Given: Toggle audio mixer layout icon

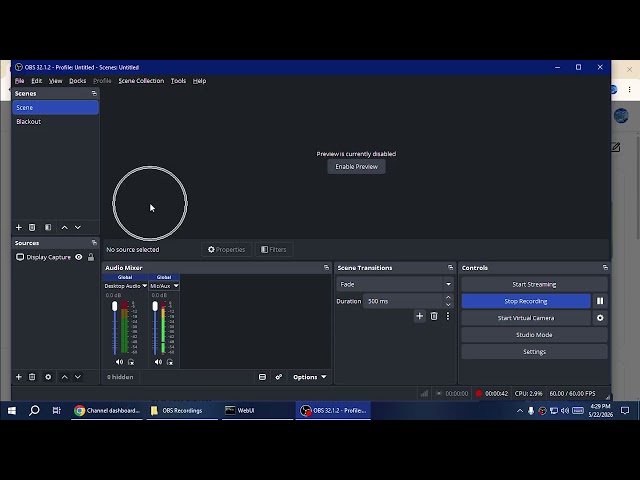Looking at the screenshot, I should click(262, 377).
